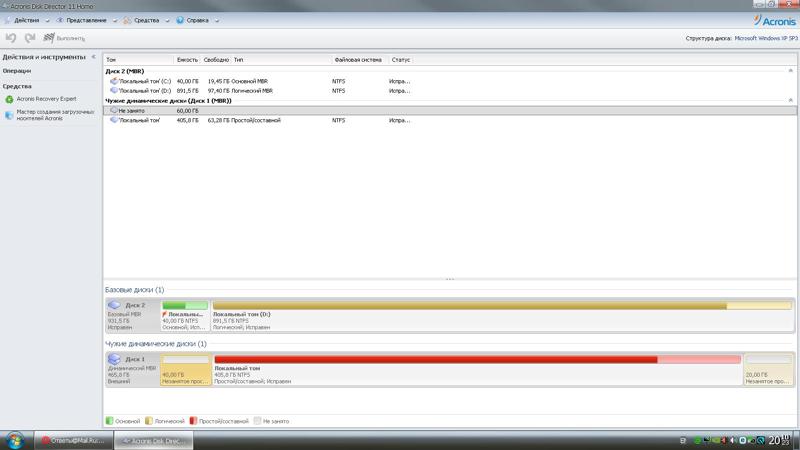Click the Windows Start orb
Image resolution: width=800 pixels, height=450 pixels.
(x=15, y=440)
